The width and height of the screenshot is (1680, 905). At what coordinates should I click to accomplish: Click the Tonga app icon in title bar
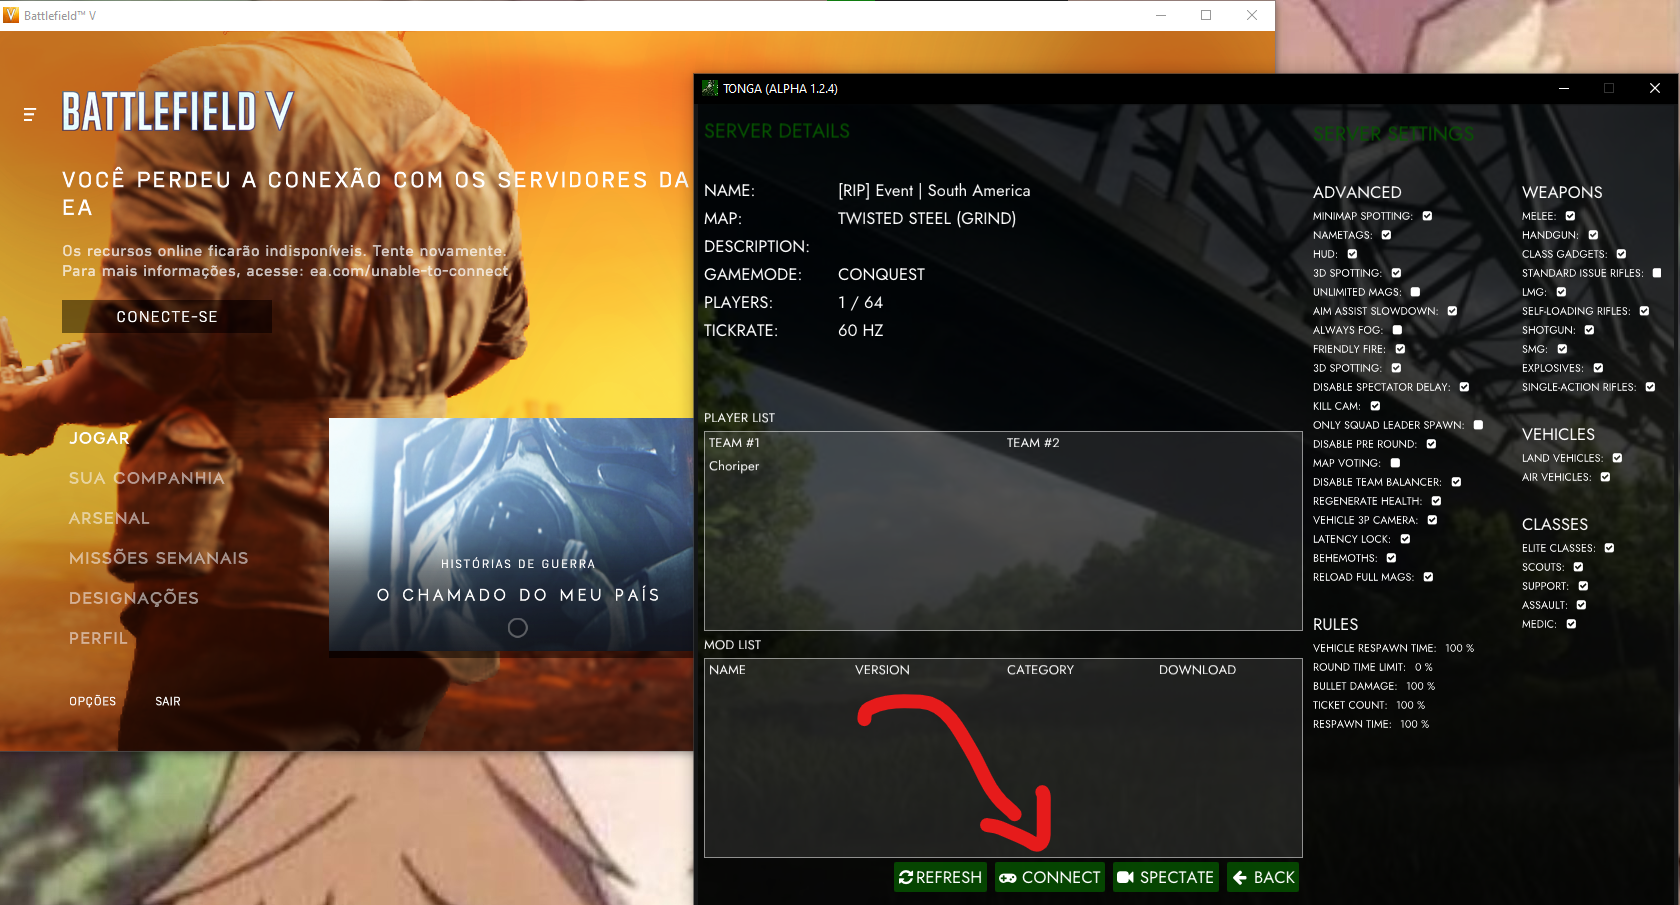(710, 88)
